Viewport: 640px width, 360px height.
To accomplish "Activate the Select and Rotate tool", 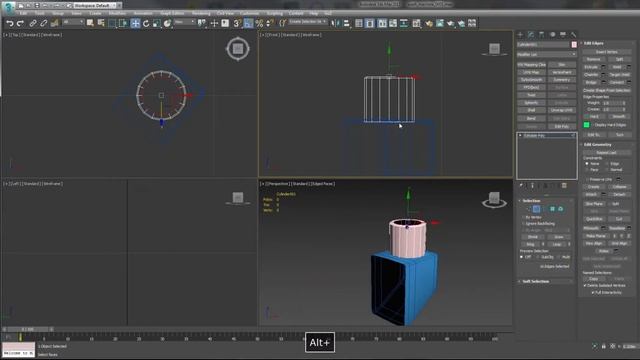I will 146,23.
